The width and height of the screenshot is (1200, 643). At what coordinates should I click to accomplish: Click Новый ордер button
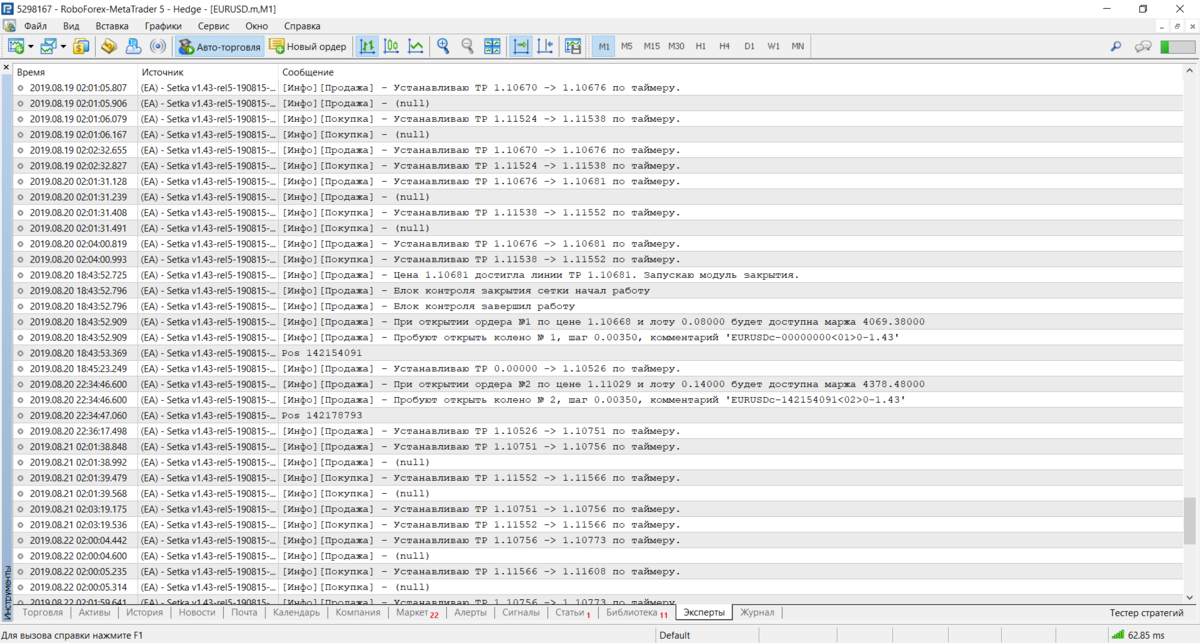(x=308, y=46)
